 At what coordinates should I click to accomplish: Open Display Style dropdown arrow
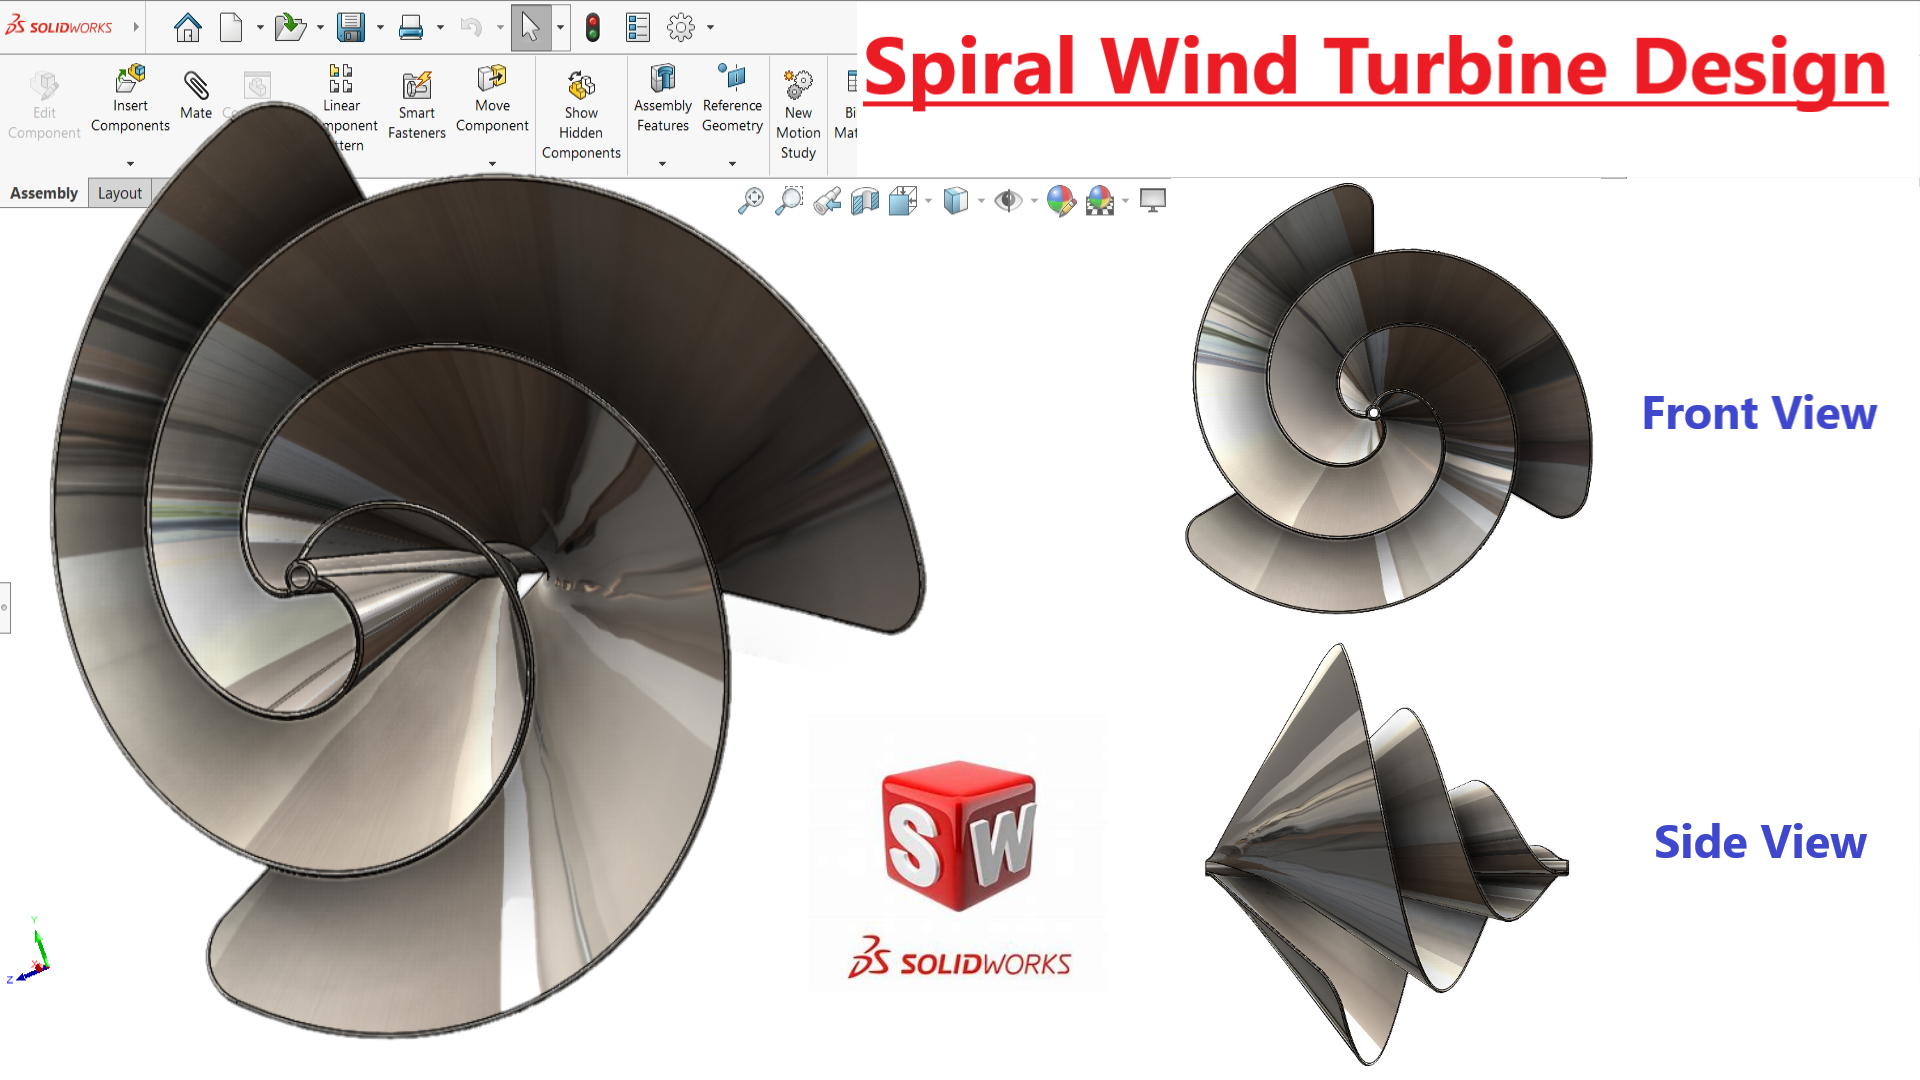click(981, 201)
